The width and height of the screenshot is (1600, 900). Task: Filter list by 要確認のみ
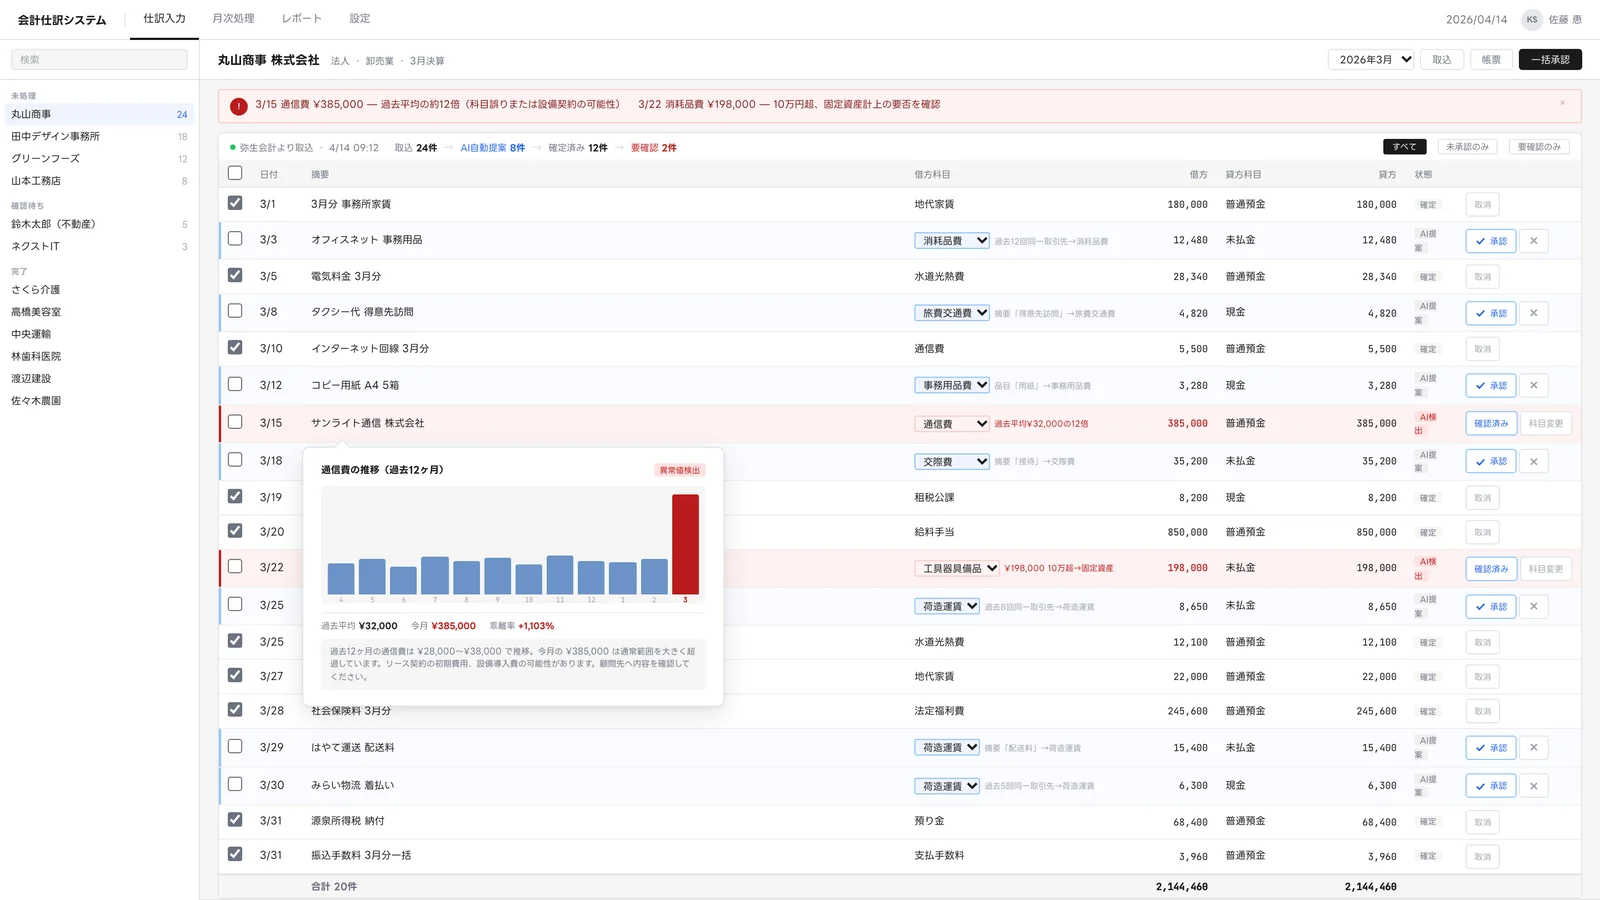pyautogui.click(x=1539, y=147)
